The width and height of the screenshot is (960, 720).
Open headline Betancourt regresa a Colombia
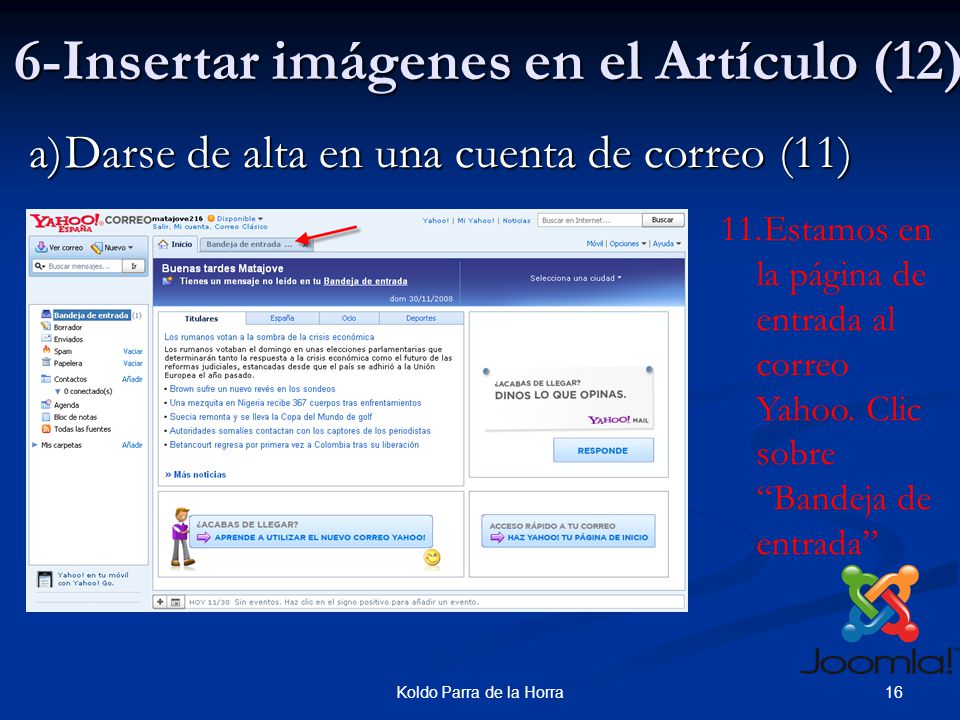click(x=294, y=445)
